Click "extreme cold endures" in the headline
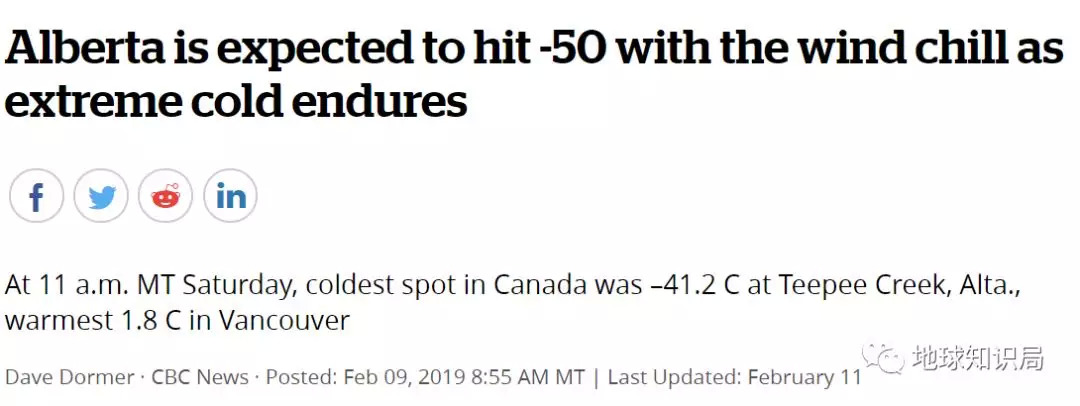 click(236, 103)
